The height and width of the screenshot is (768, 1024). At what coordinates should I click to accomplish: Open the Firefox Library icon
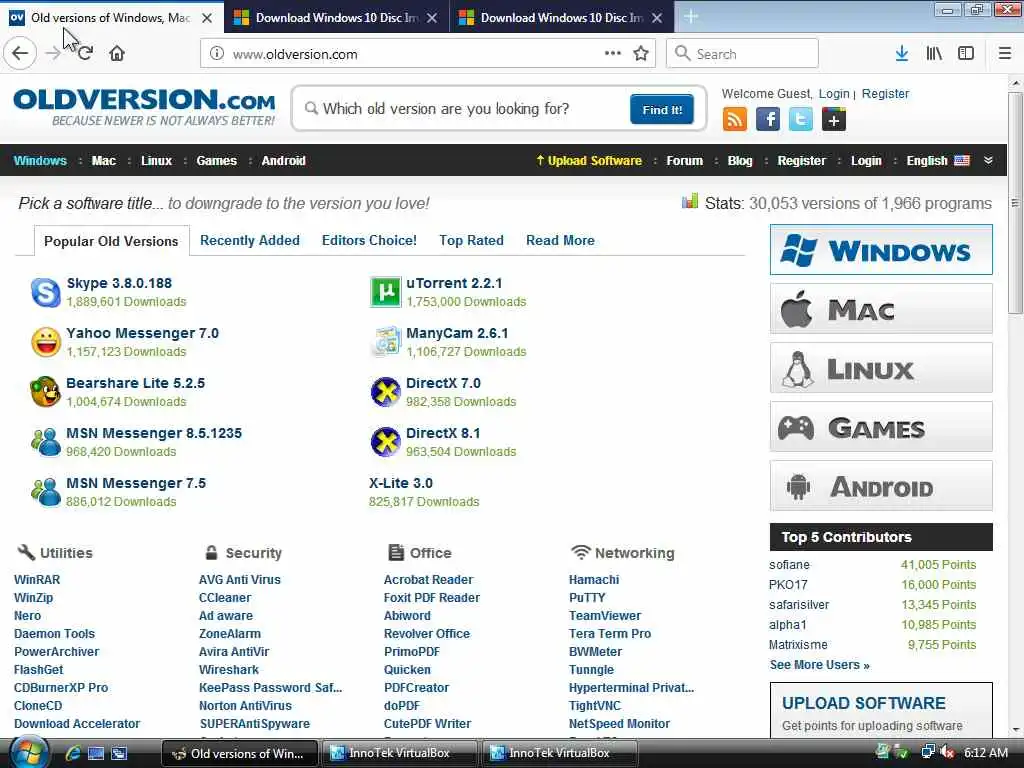934,54
